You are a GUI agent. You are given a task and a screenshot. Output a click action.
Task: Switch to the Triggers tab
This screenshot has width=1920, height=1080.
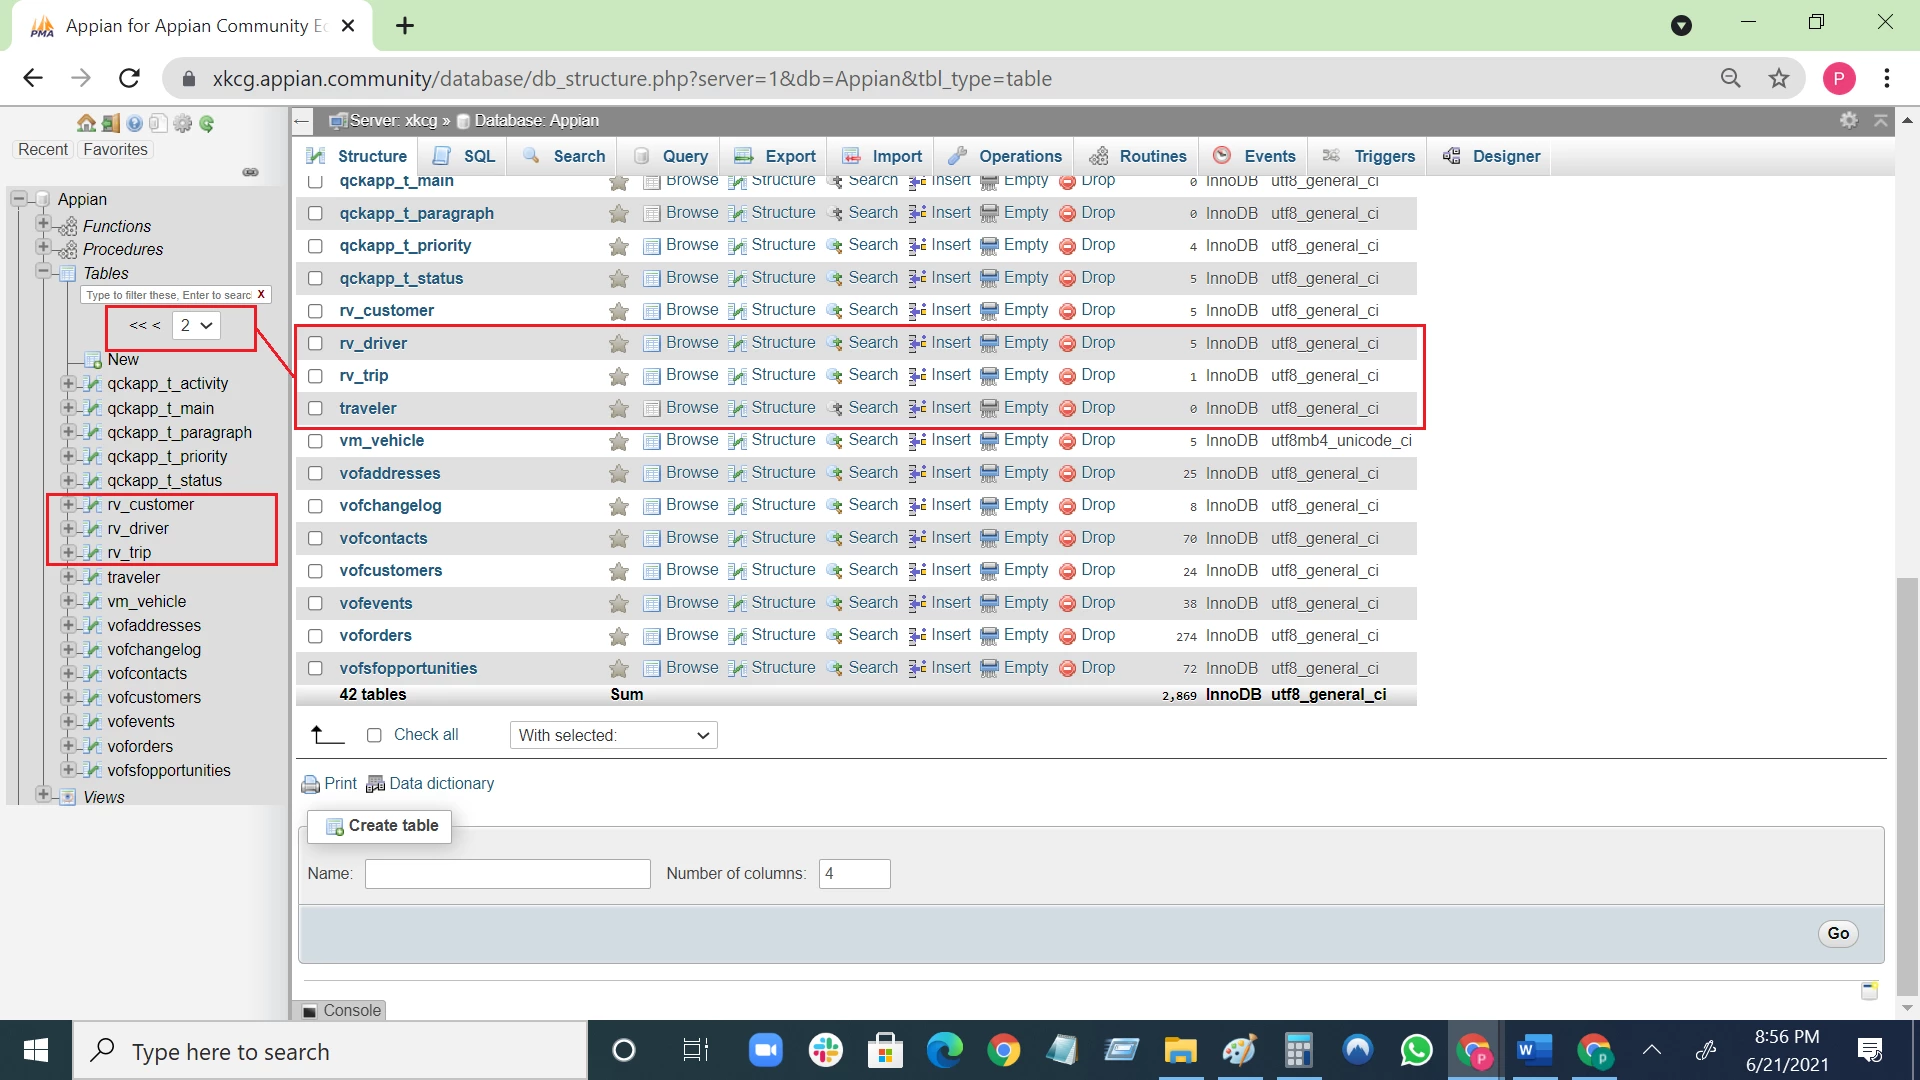pyautogui.click(x=1369, y=156)
